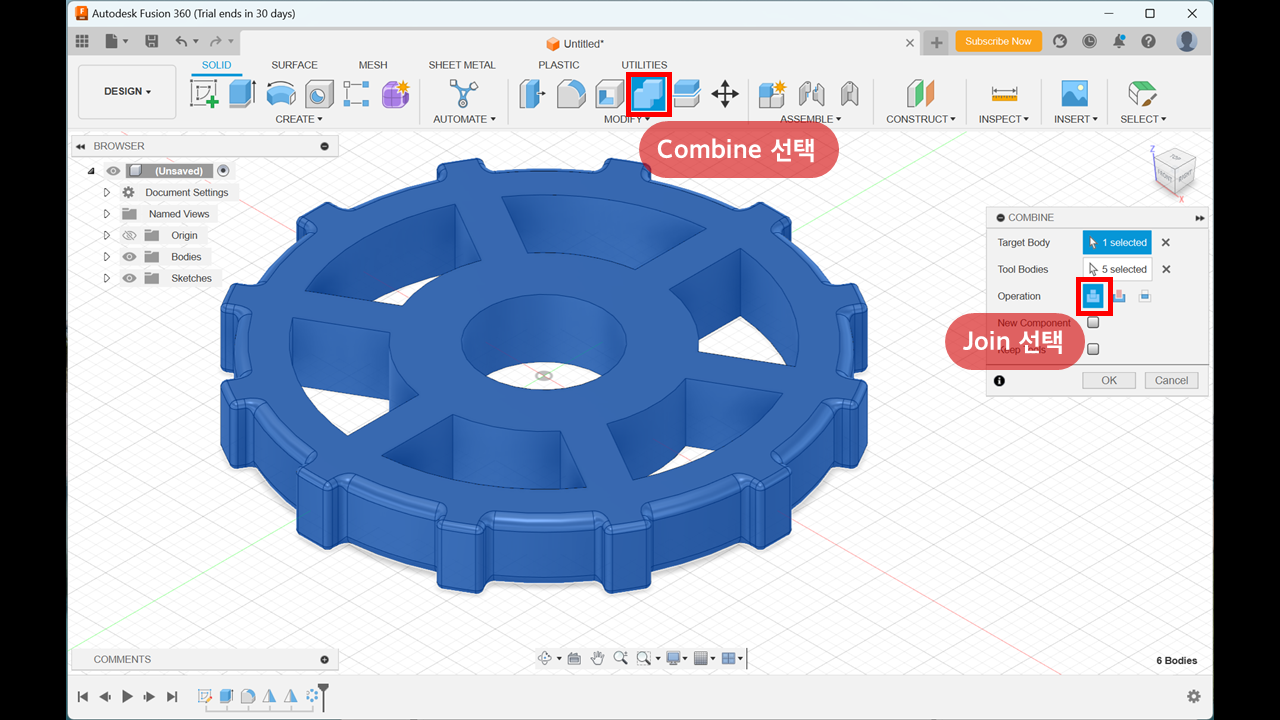Screen dimensions: 1280x720
Task: Open the CONSTRUCT dropdown menu
Action: [x=921, y=119]
